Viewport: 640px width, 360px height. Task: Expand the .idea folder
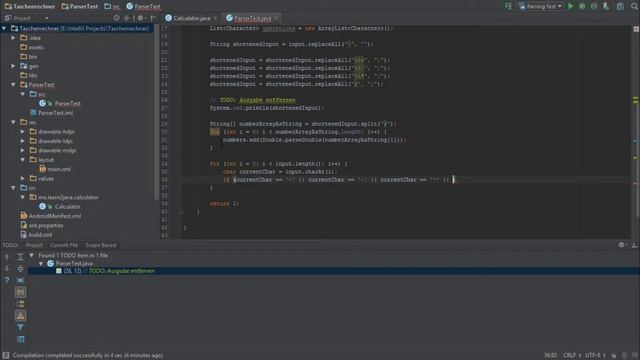[13, 38]
